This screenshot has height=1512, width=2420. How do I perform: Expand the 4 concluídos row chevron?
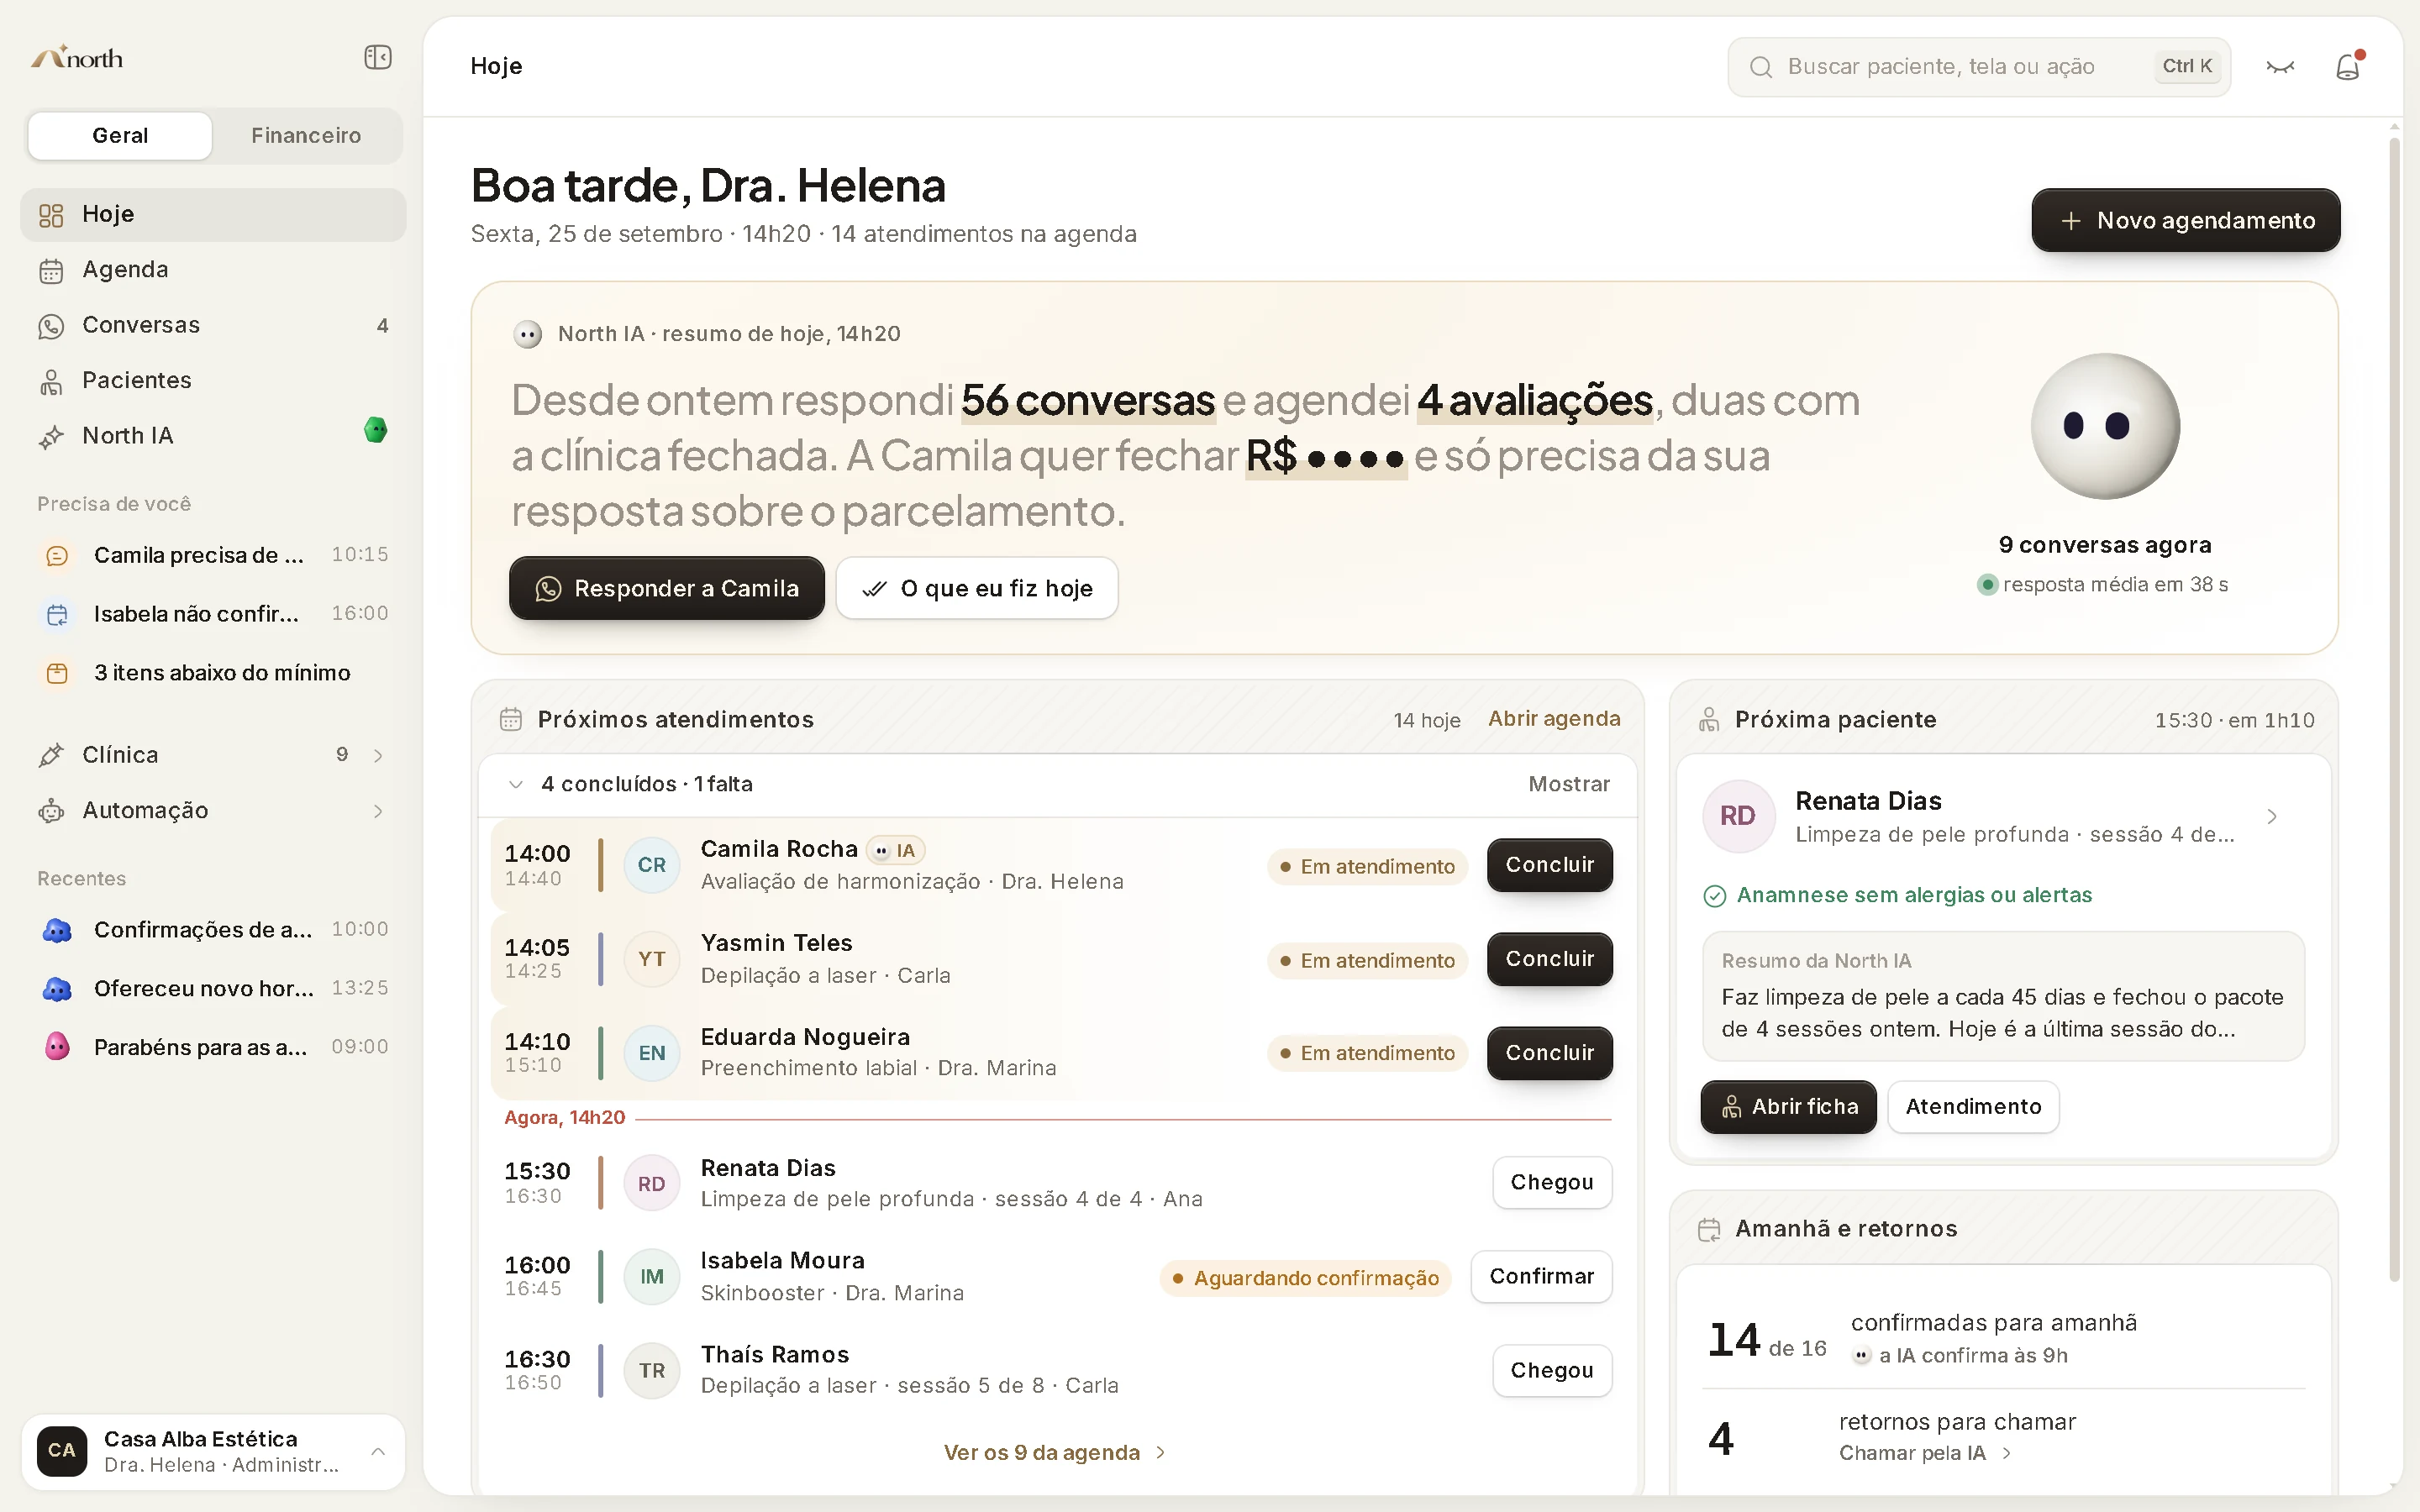[x=516, y=785]
